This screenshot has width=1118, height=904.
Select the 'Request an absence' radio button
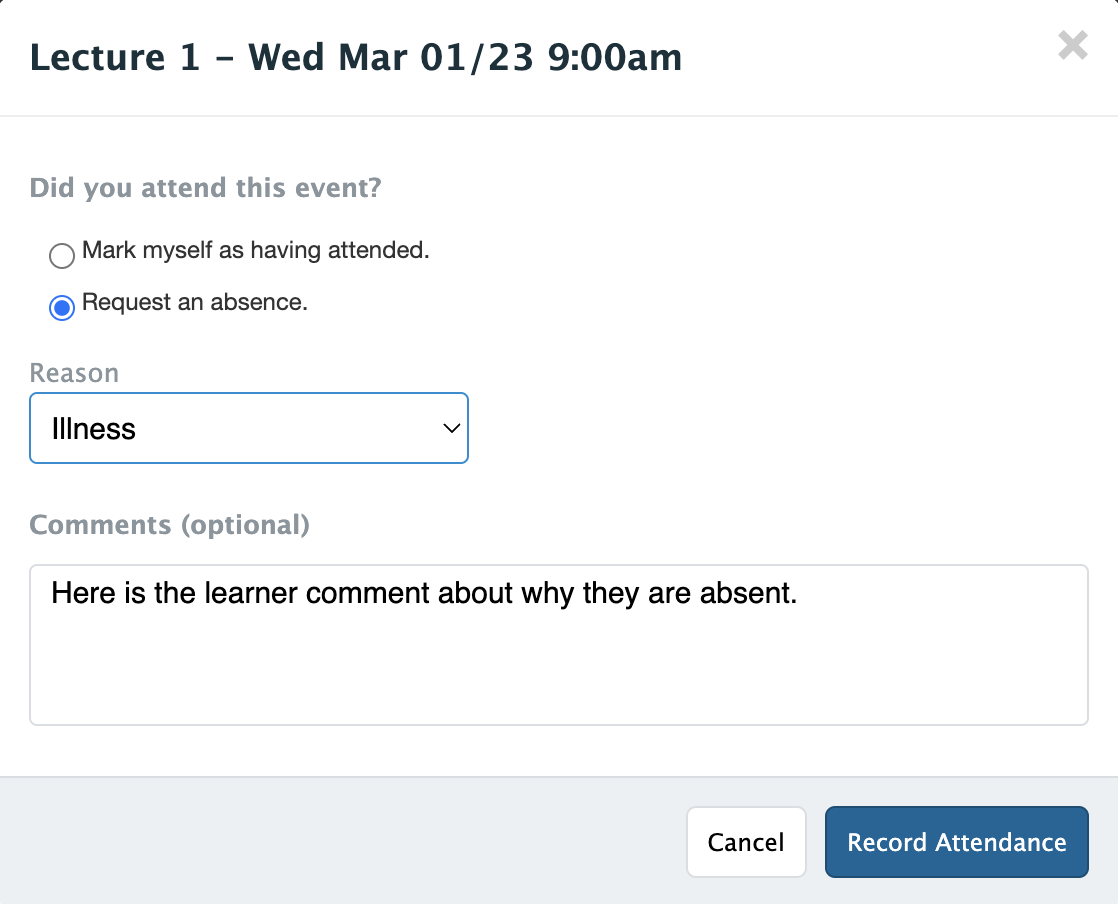coord(62,308)
